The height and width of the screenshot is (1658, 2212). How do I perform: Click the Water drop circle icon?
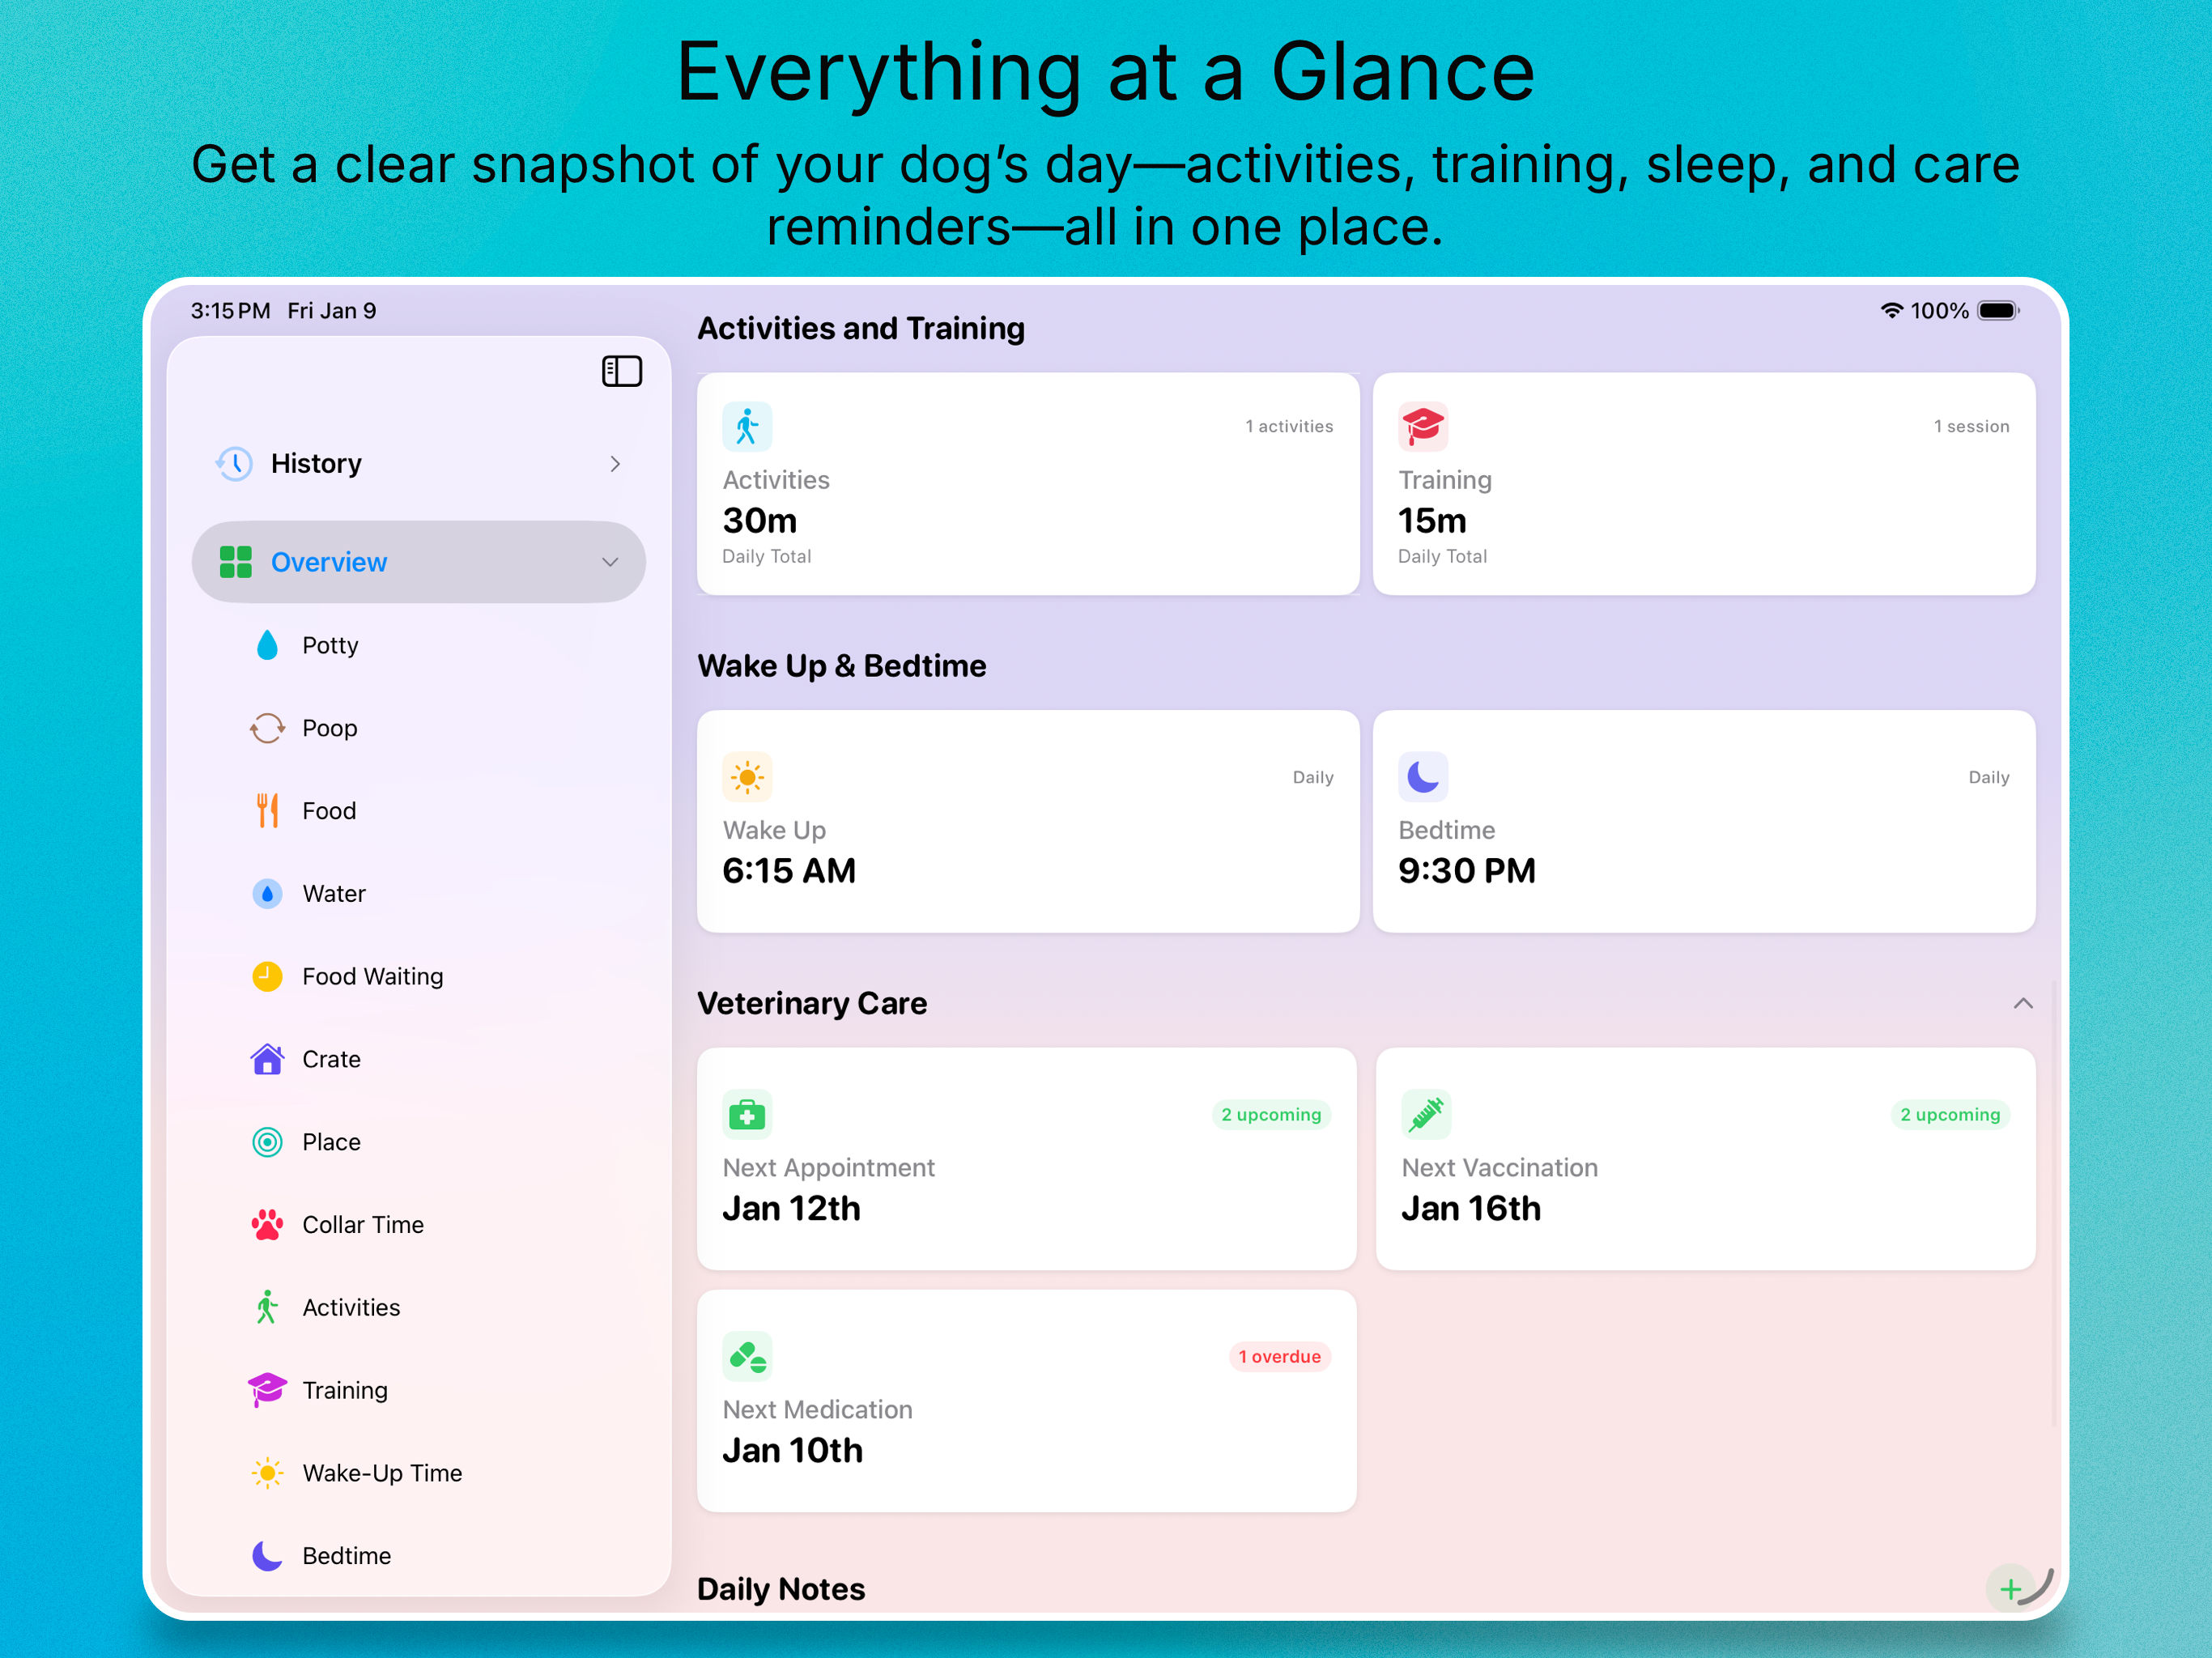[x=267, y=893]
